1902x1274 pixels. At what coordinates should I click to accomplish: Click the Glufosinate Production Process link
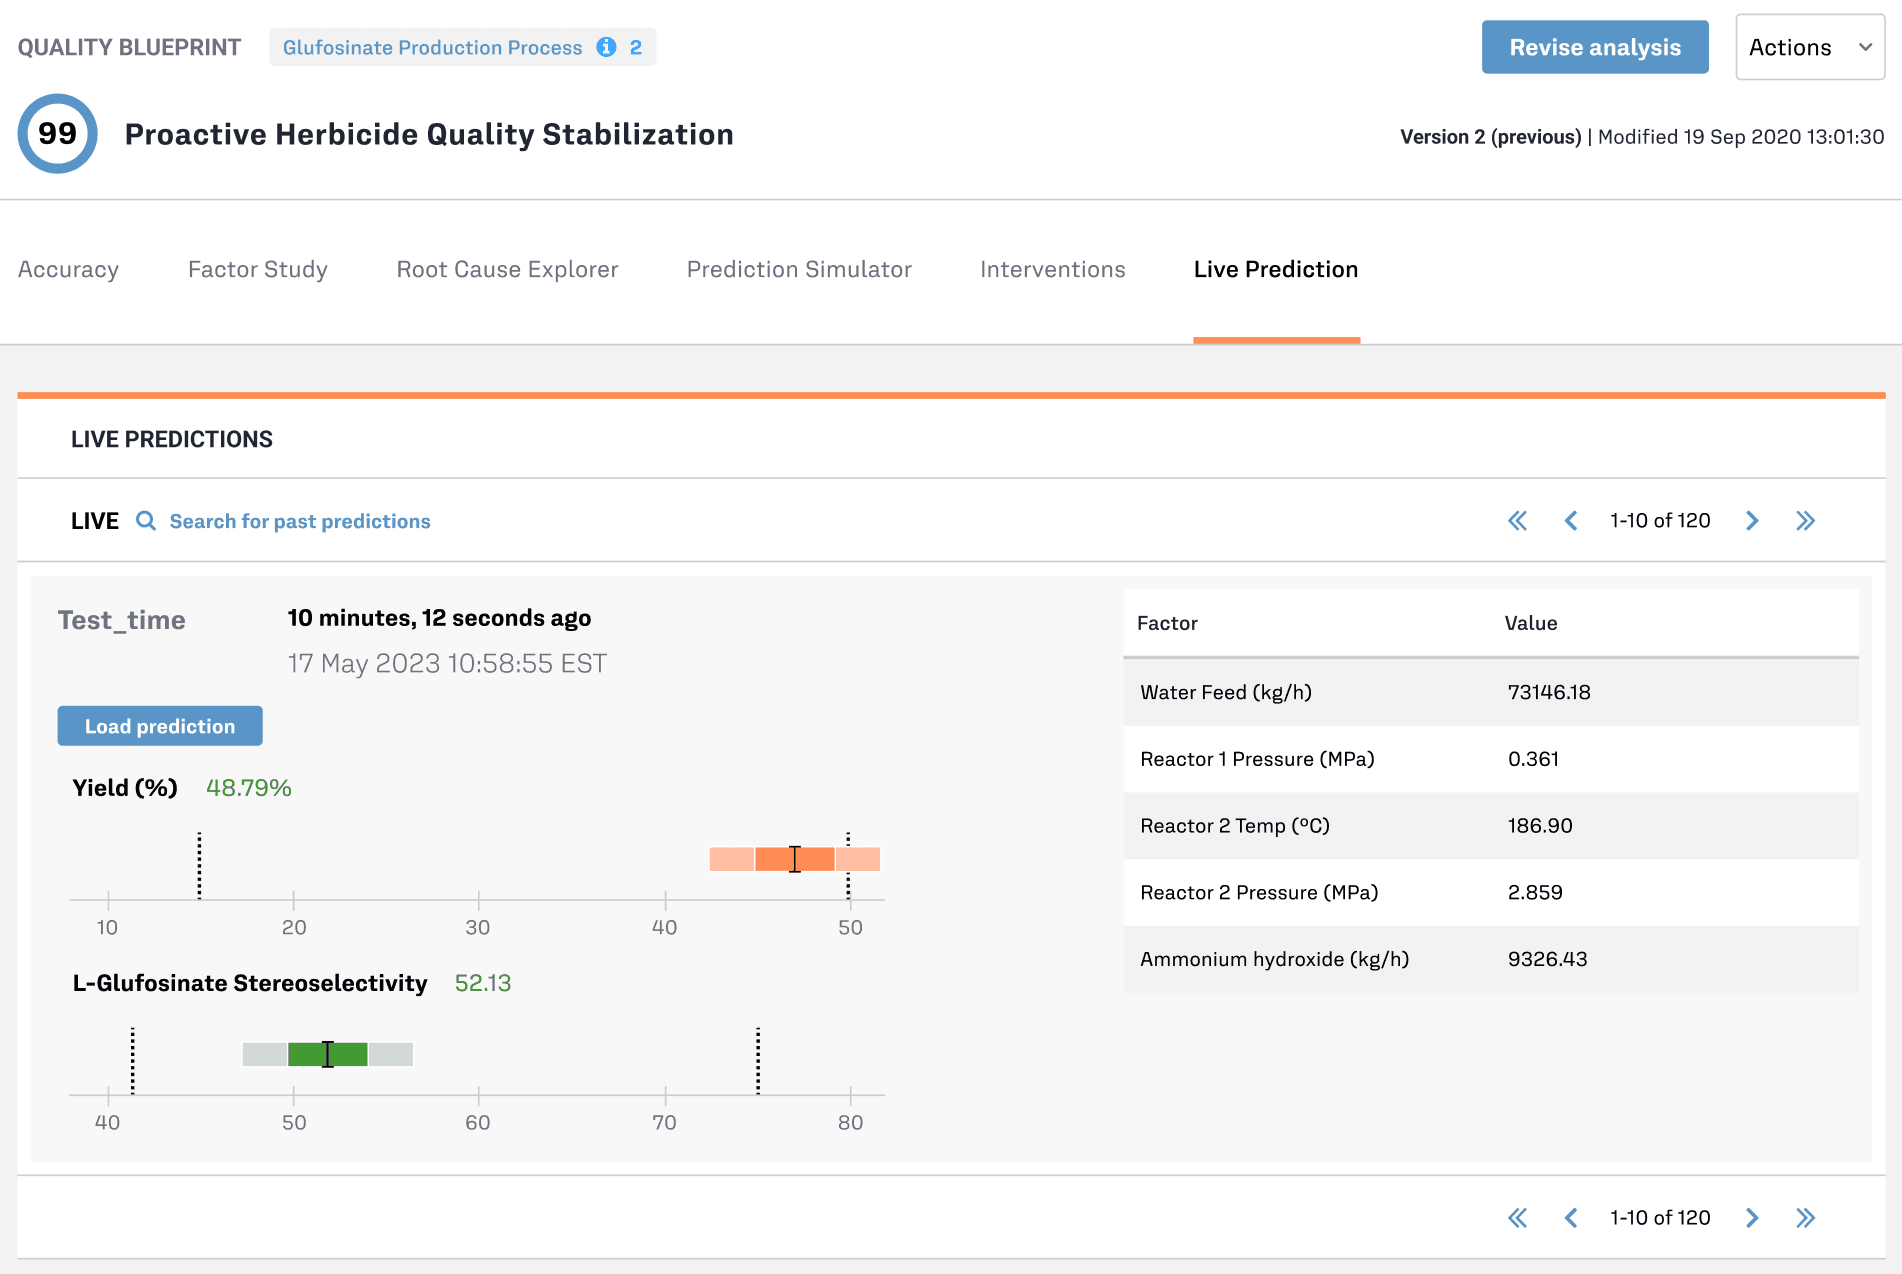click(x=432, y=47)
